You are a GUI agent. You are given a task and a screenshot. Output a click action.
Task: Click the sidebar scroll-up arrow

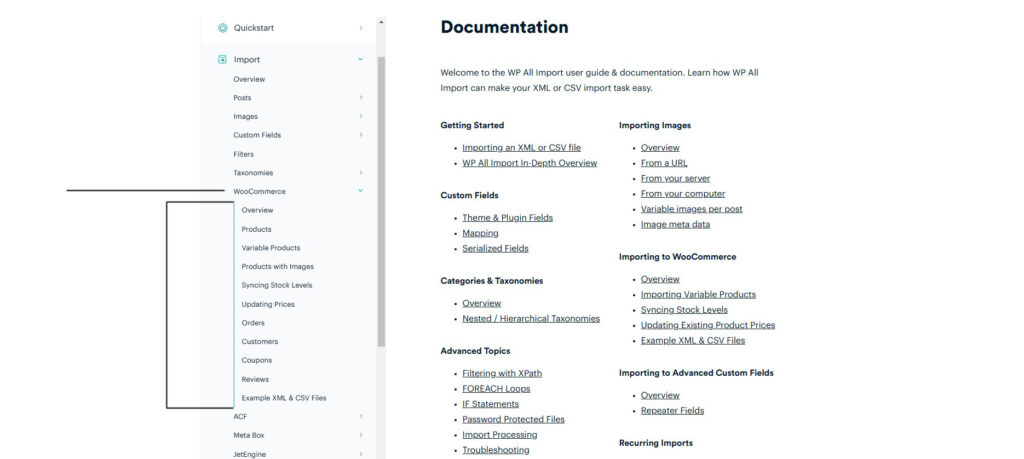(381, 22)
